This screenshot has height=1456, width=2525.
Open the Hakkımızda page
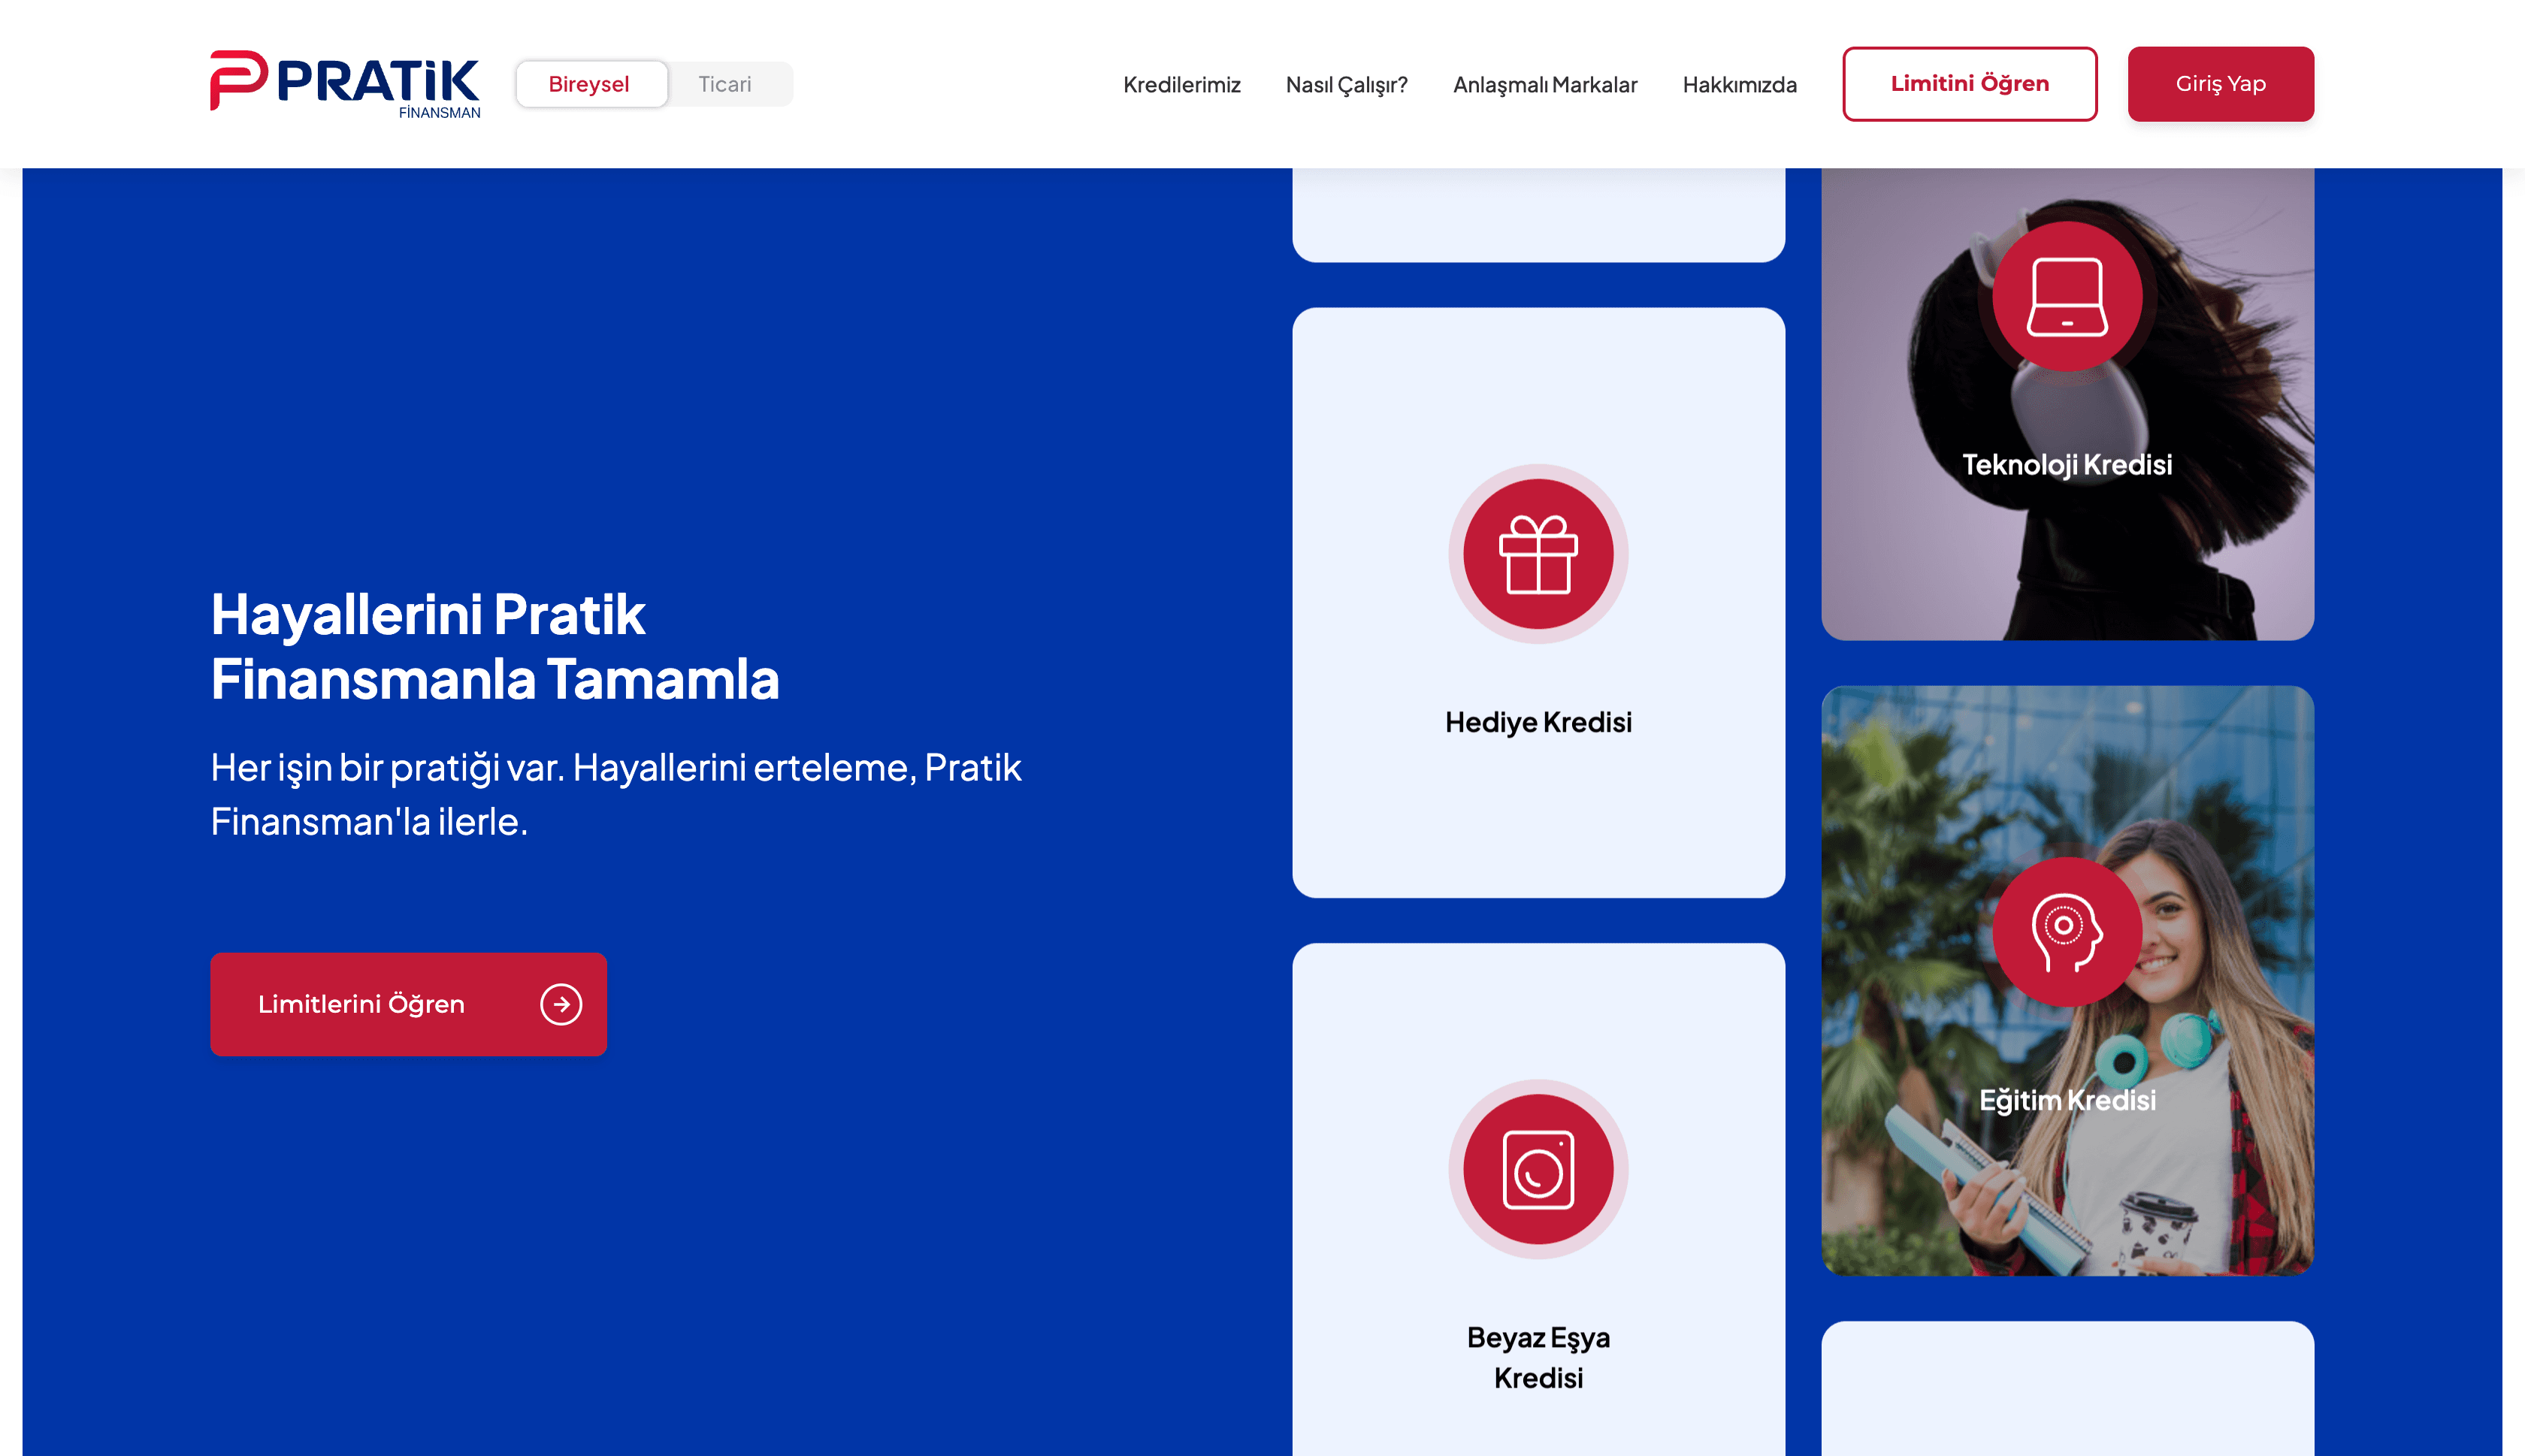pyautogui.click(x=1739, y=85)
